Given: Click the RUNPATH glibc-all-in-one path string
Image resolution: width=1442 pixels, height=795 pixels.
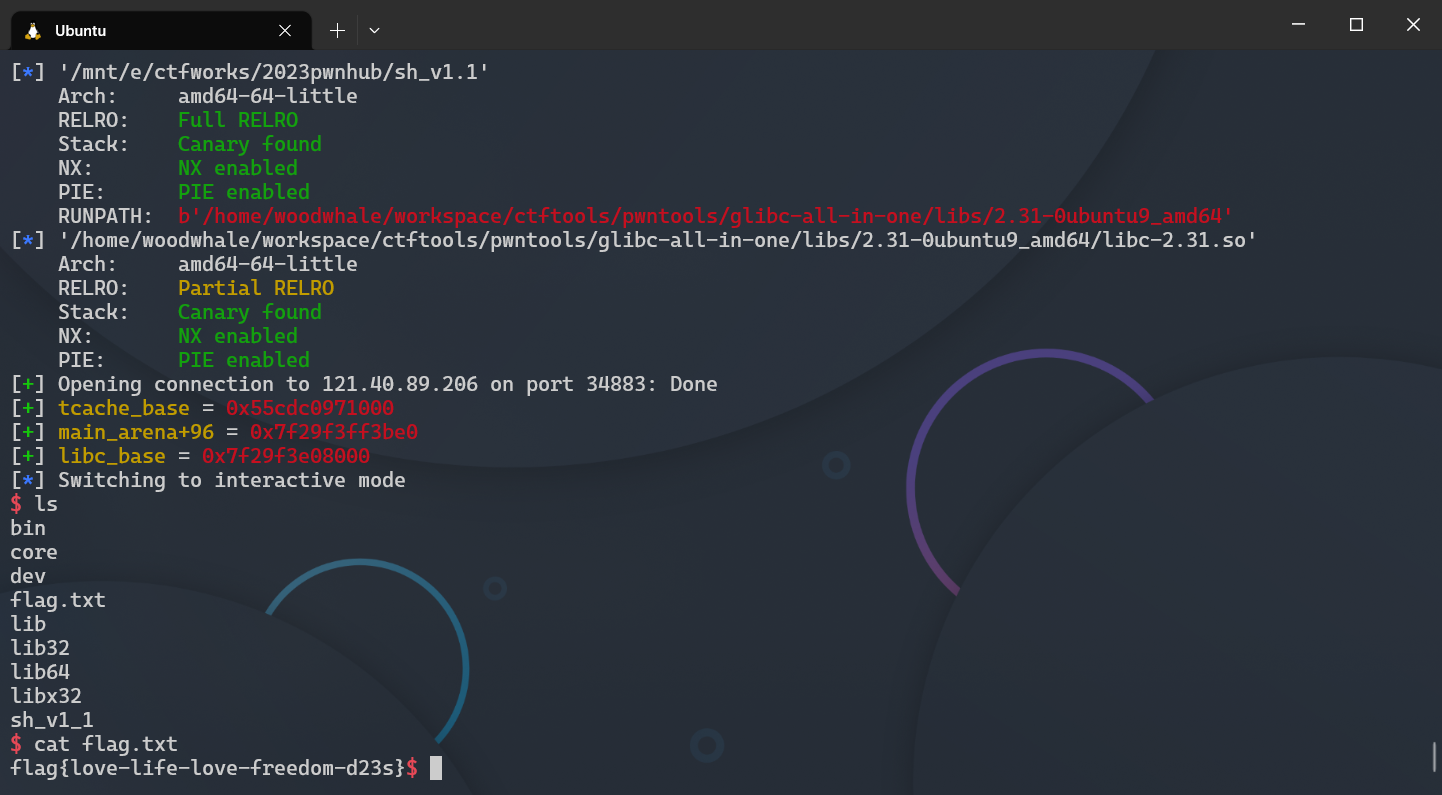Looking at the screenshot, I should [x=706, y=216].
